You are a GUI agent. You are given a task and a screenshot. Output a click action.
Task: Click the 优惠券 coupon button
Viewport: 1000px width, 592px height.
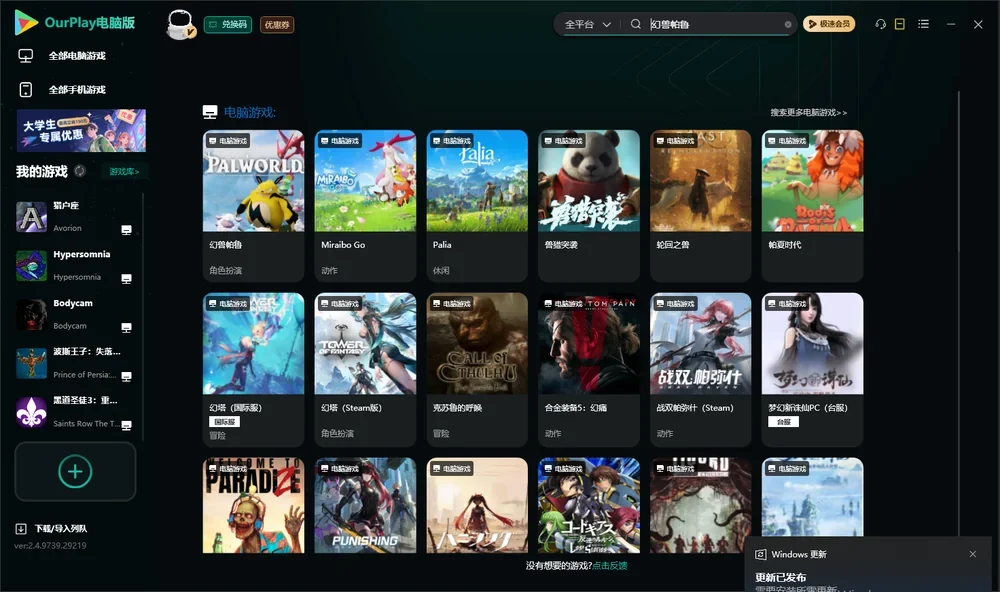277,25
